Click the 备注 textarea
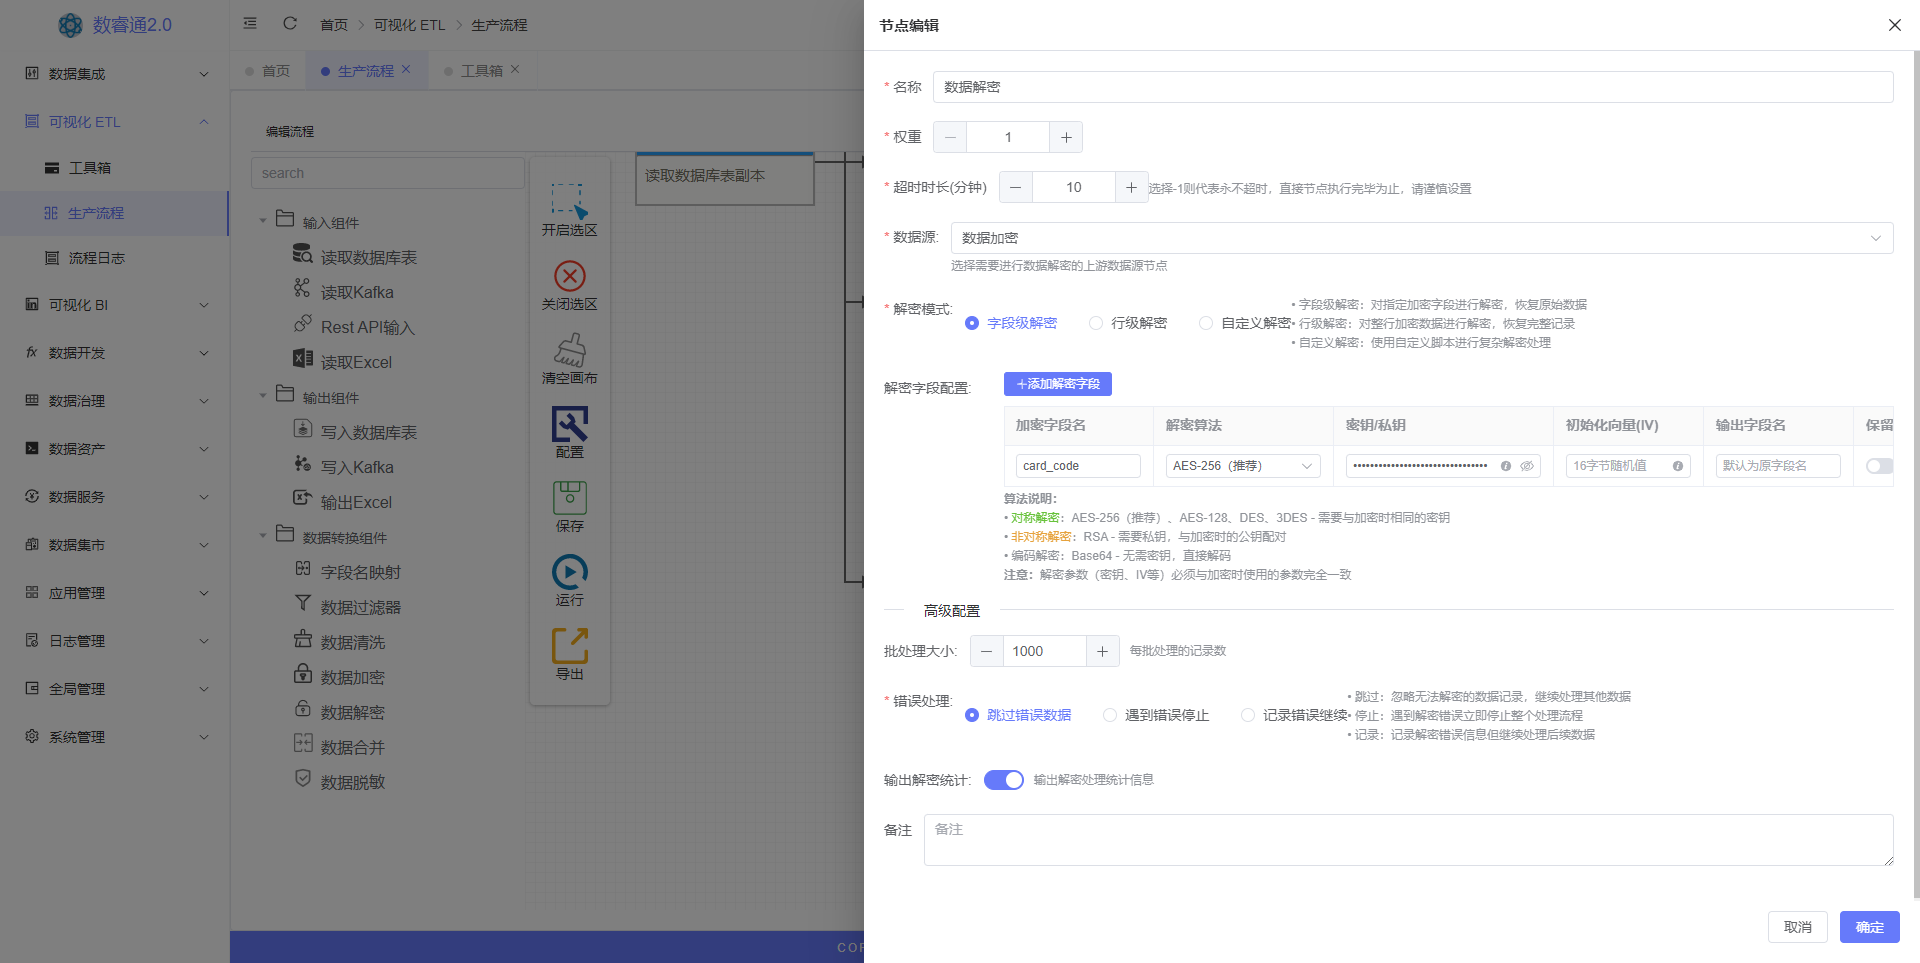Image resolution: width=1920 pixels, height=963 pixels. click(1408, 840)
